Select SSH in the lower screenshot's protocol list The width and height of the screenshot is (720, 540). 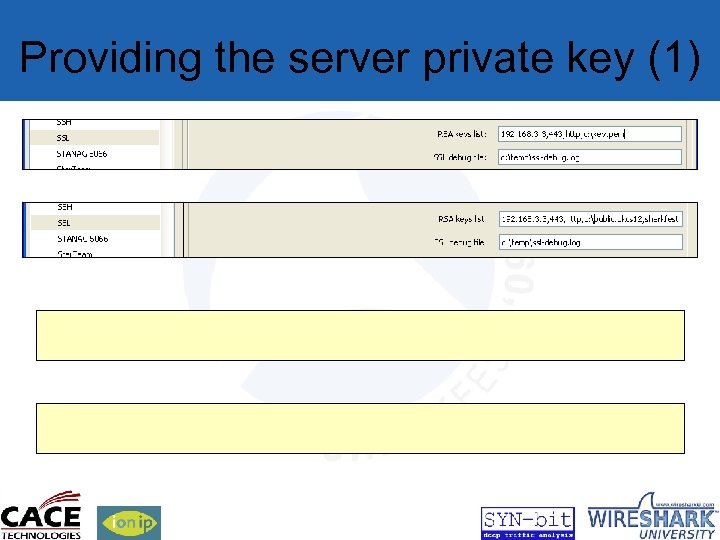[x=65, y=207]
